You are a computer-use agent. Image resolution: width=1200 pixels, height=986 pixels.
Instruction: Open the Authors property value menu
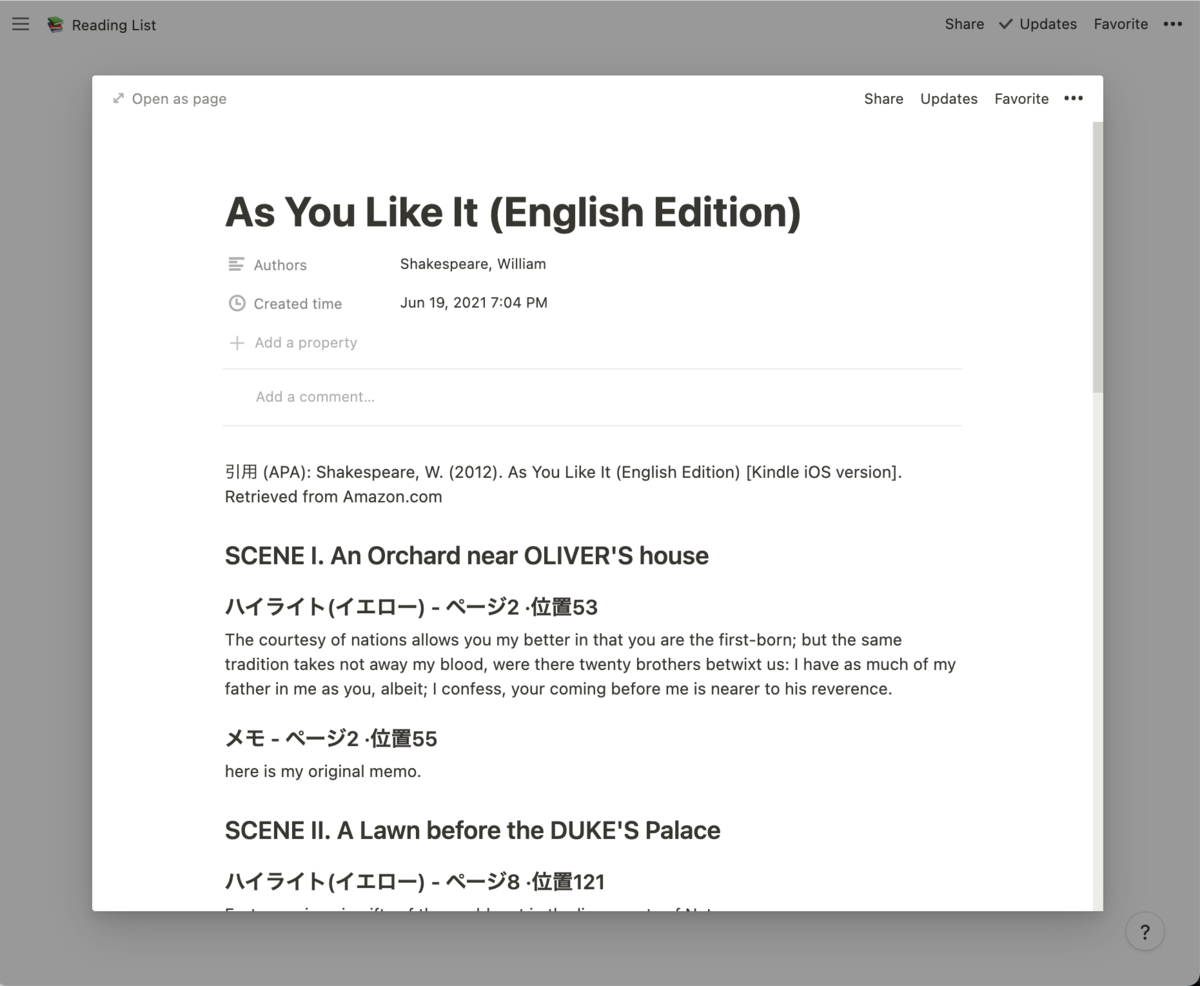(472, 264)
